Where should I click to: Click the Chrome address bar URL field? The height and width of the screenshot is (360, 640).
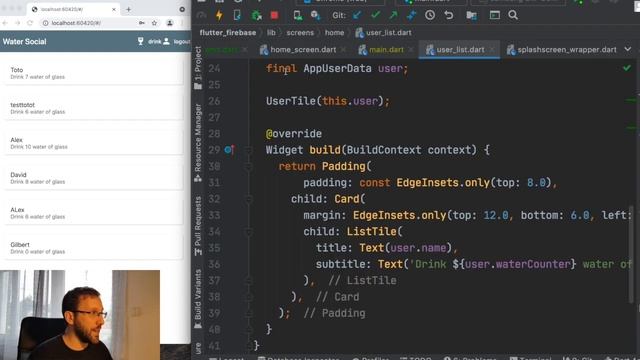click(90, 23)
